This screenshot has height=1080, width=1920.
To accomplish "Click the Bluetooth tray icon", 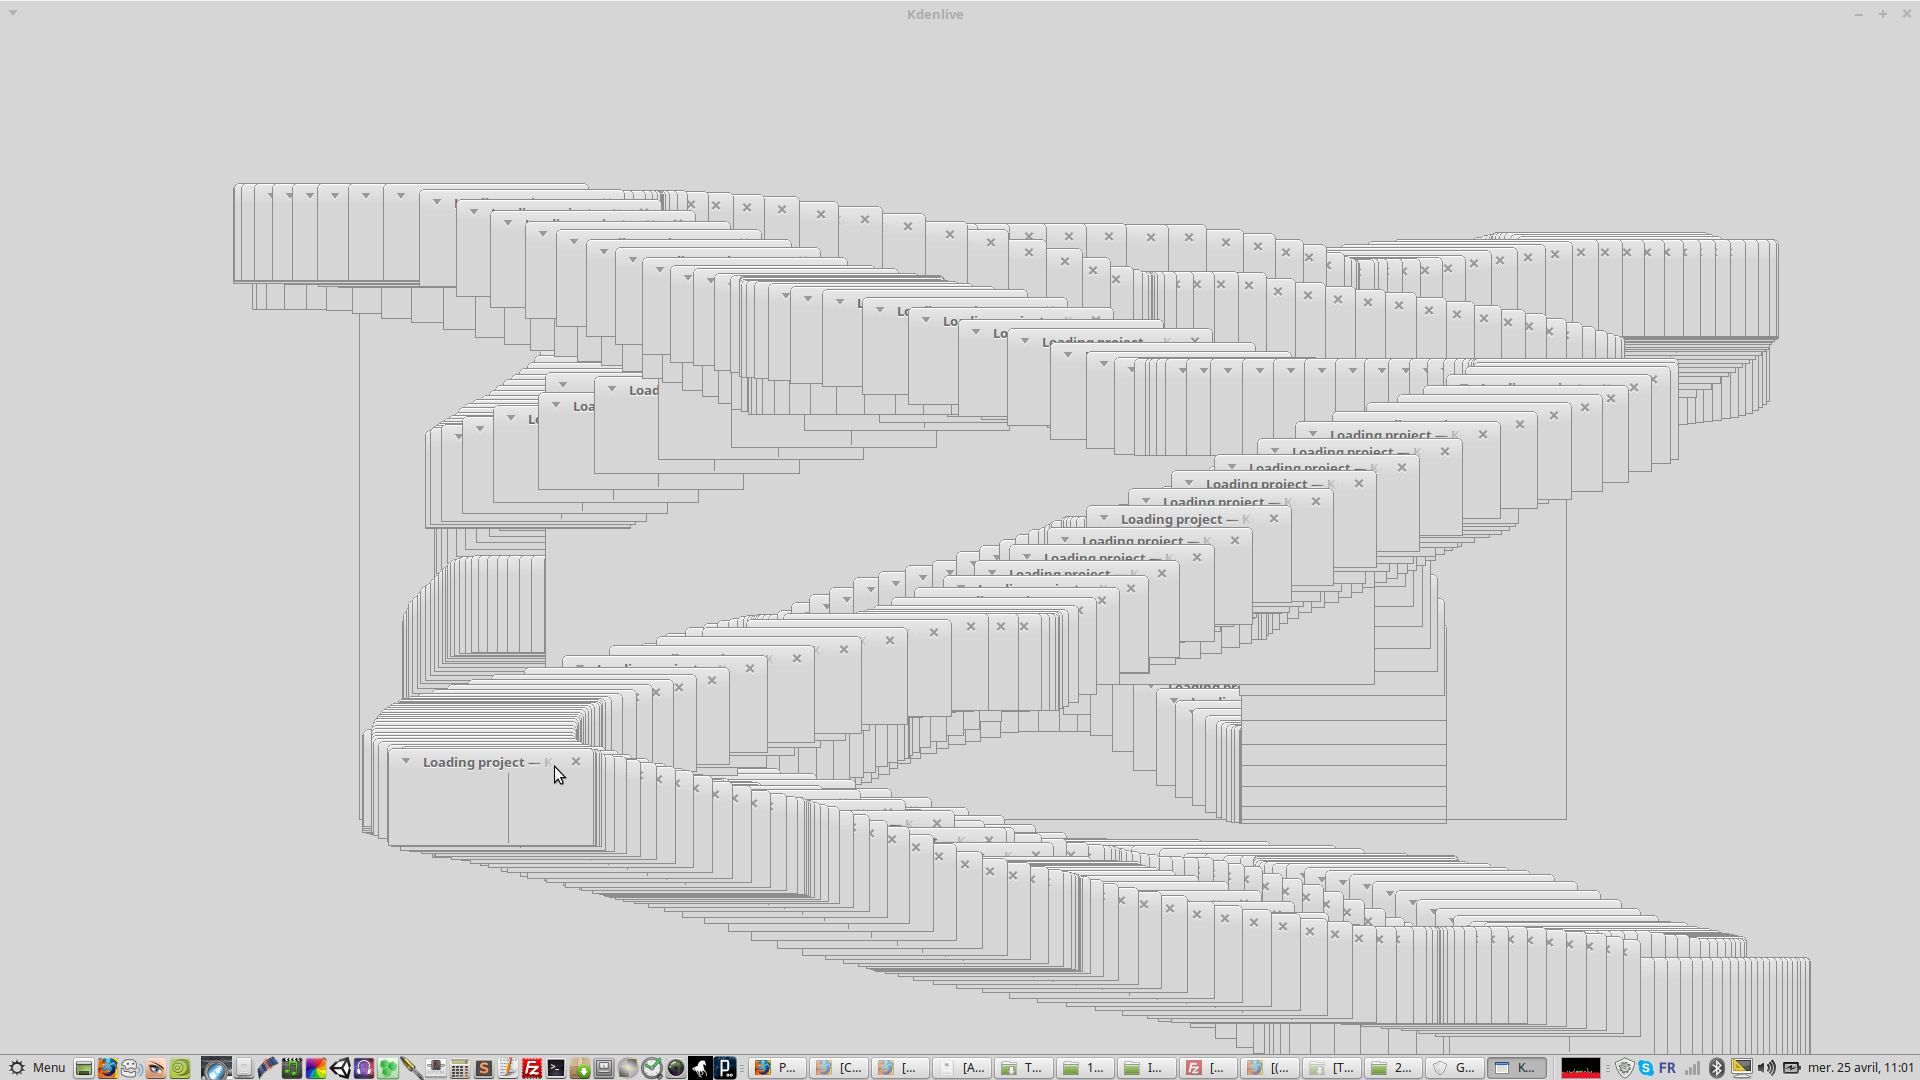I will click(x=1717, y=1068).
